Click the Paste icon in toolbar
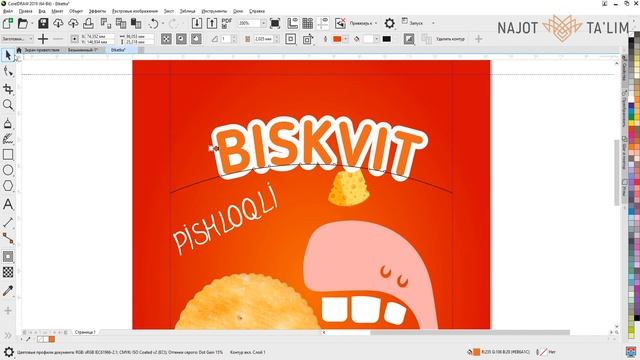The width and height of the screenshot is (640, 360). pos(136,23)
